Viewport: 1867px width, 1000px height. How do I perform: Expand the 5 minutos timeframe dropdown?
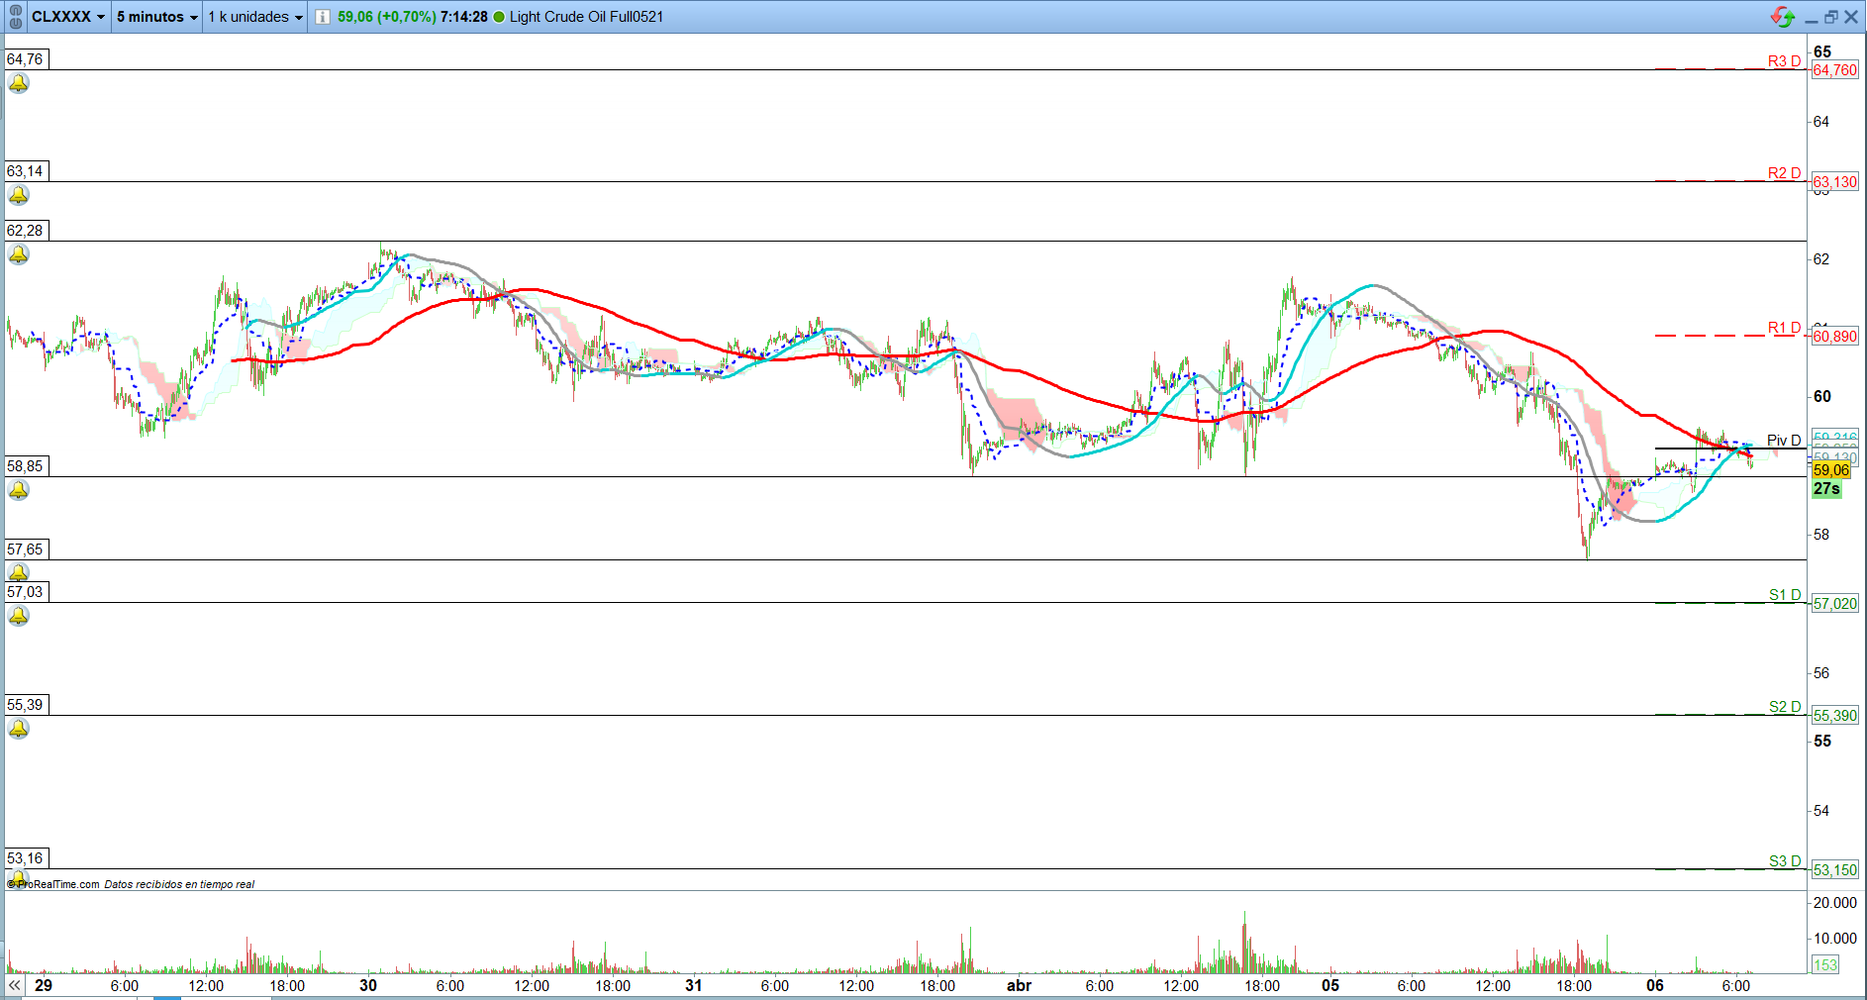click(157, 17)
